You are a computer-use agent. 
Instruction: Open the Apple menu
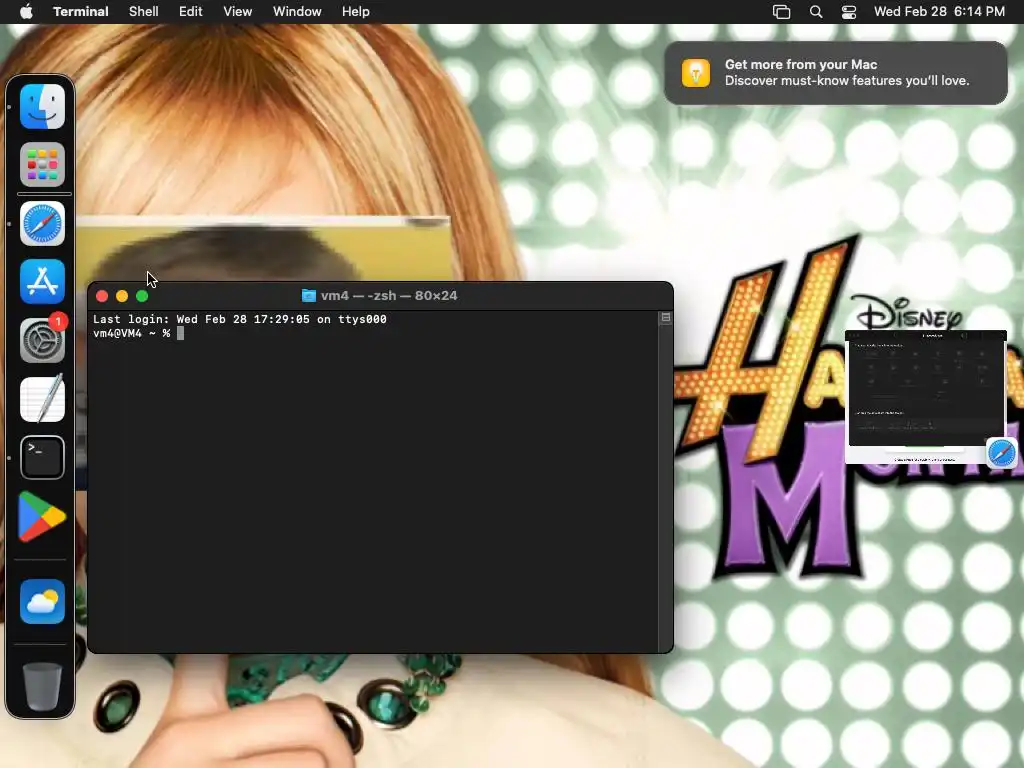[26, 11]
